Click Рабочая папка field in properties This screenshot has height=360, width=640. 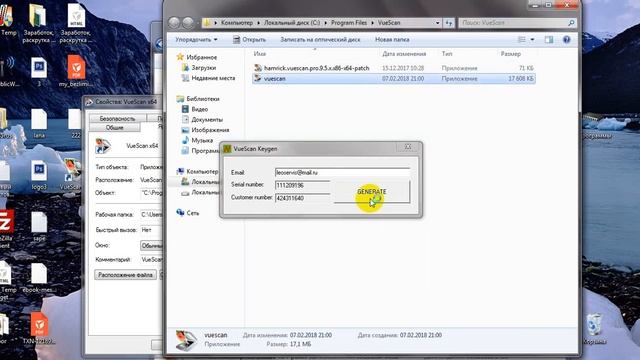[151, 215]
